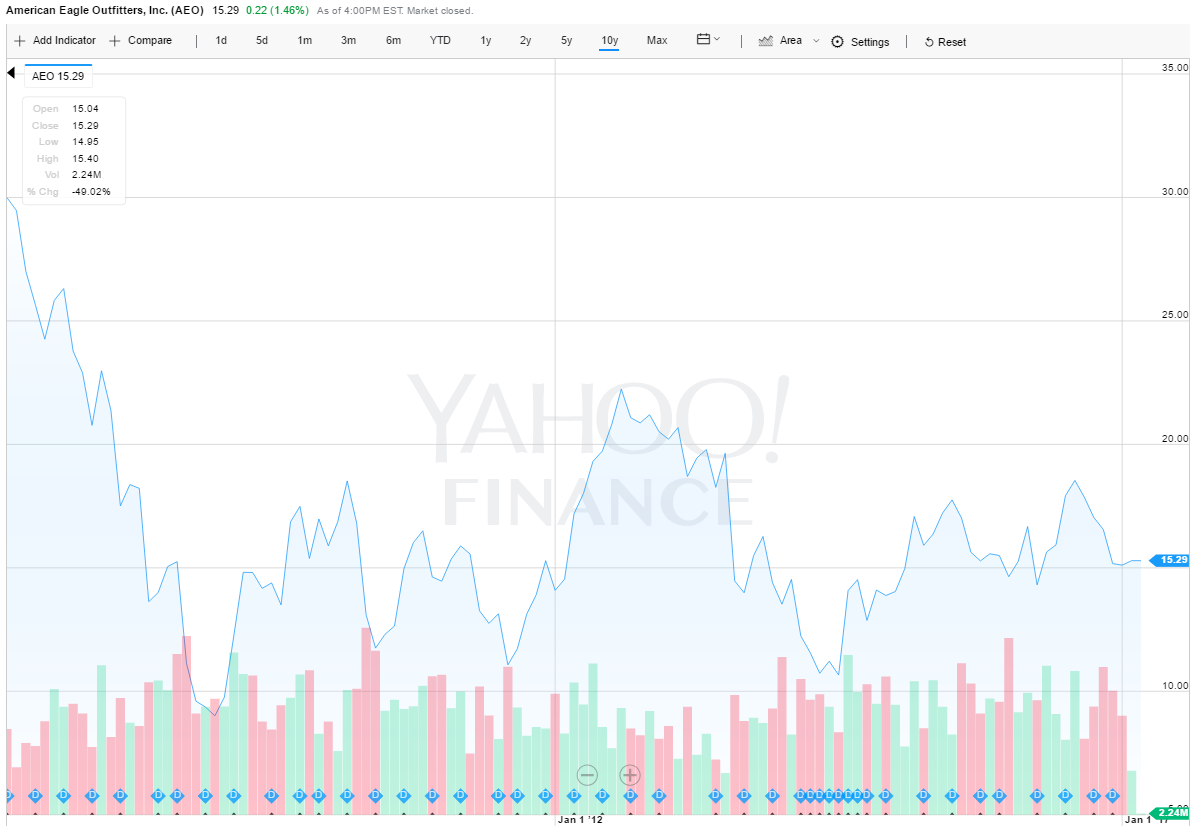This screenshot has height=835, width=1197.
Task: Click the 2.24M volume marker
Action: click(x=1170, y=812)
